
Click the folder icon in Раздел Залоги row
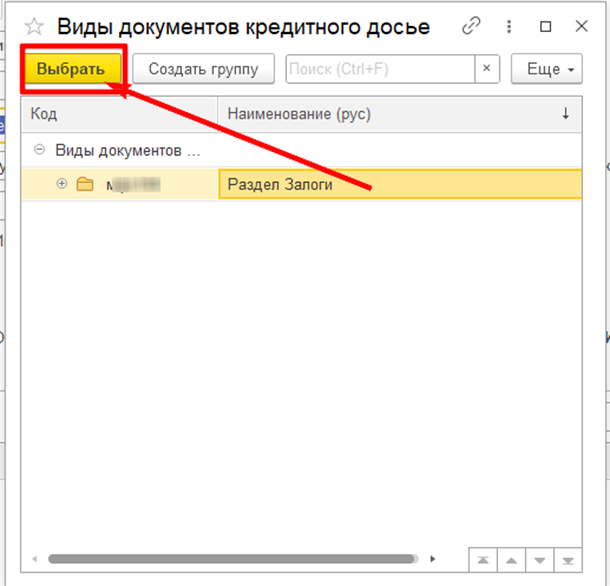pyautogui.click(x=85, y=184)
